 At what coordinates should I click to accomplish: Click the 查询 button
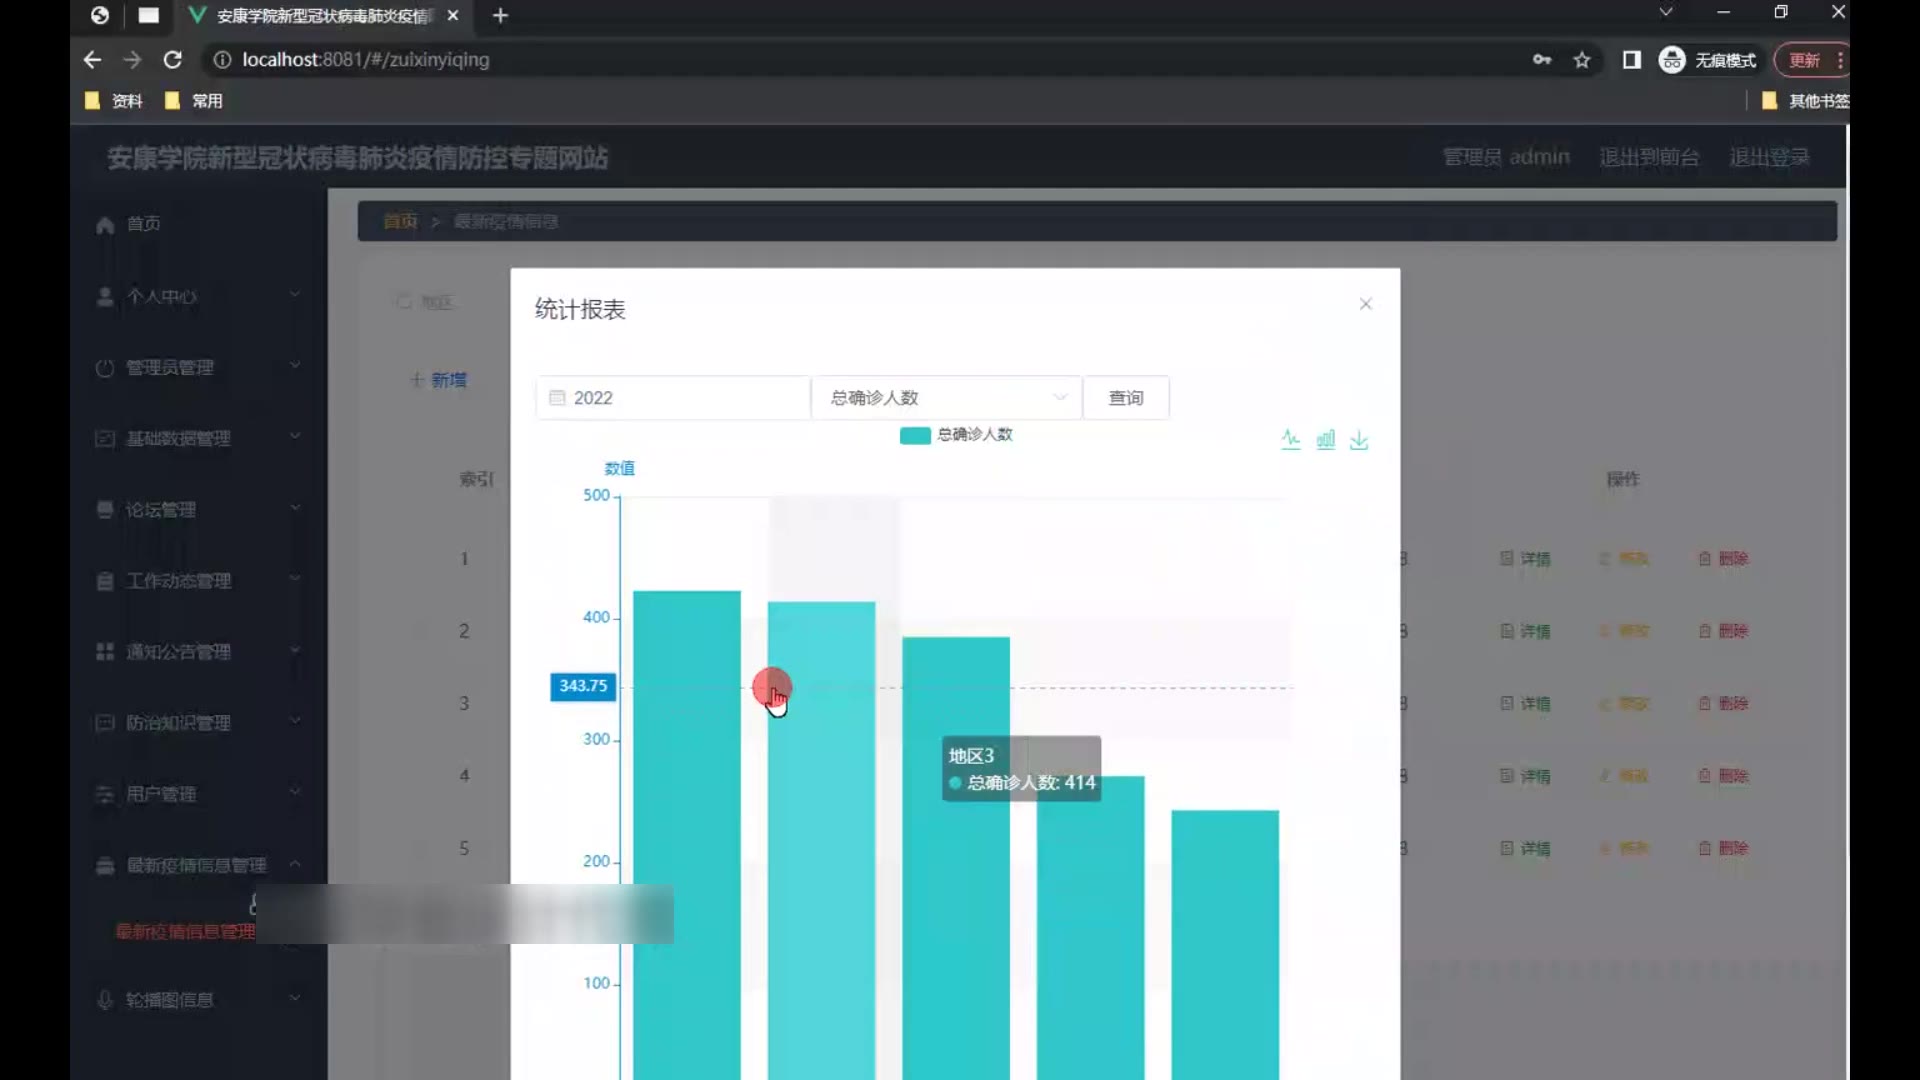pos(1125,398)
